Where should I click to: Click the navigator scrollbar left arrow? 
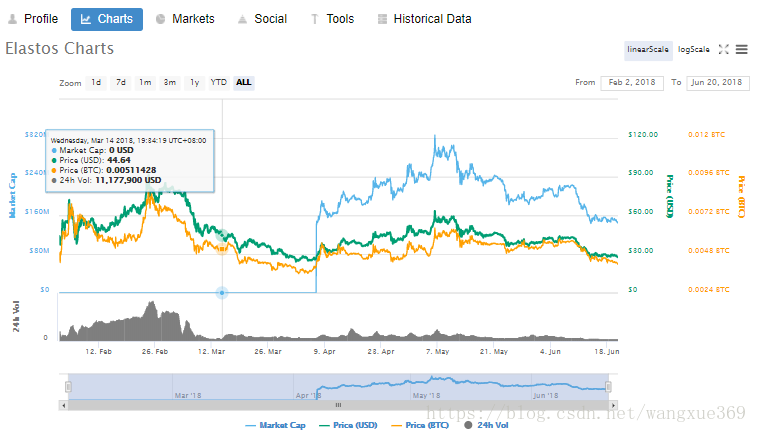[63, 405]
